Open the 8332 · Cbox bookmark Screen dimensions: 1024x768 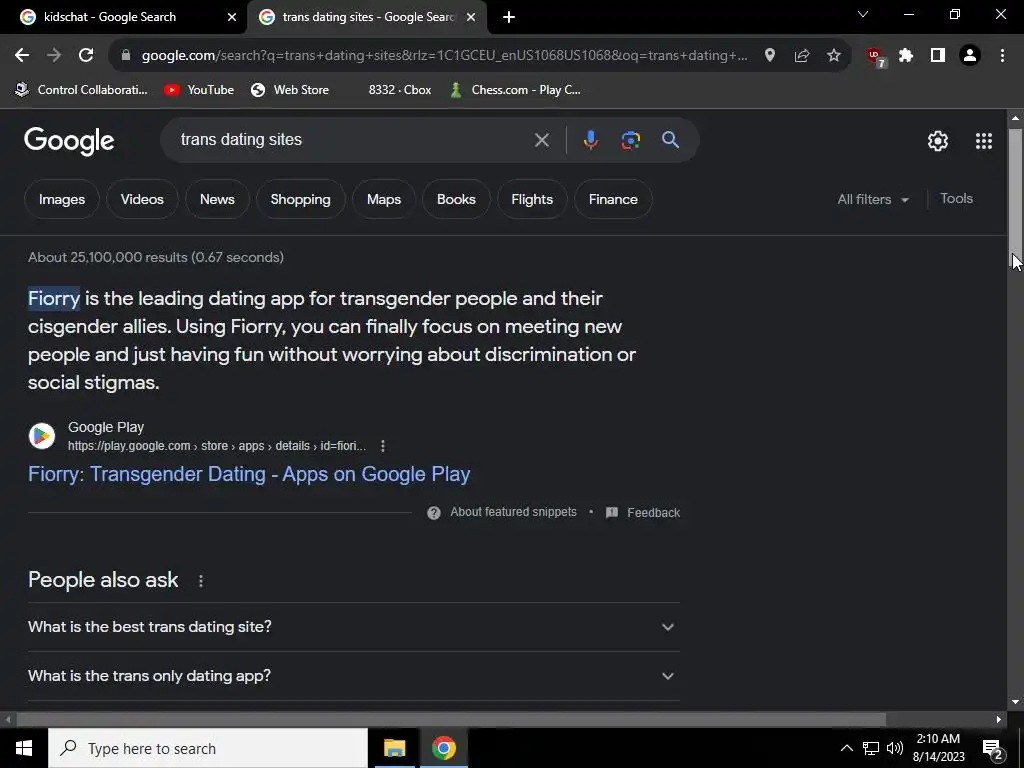400,90
